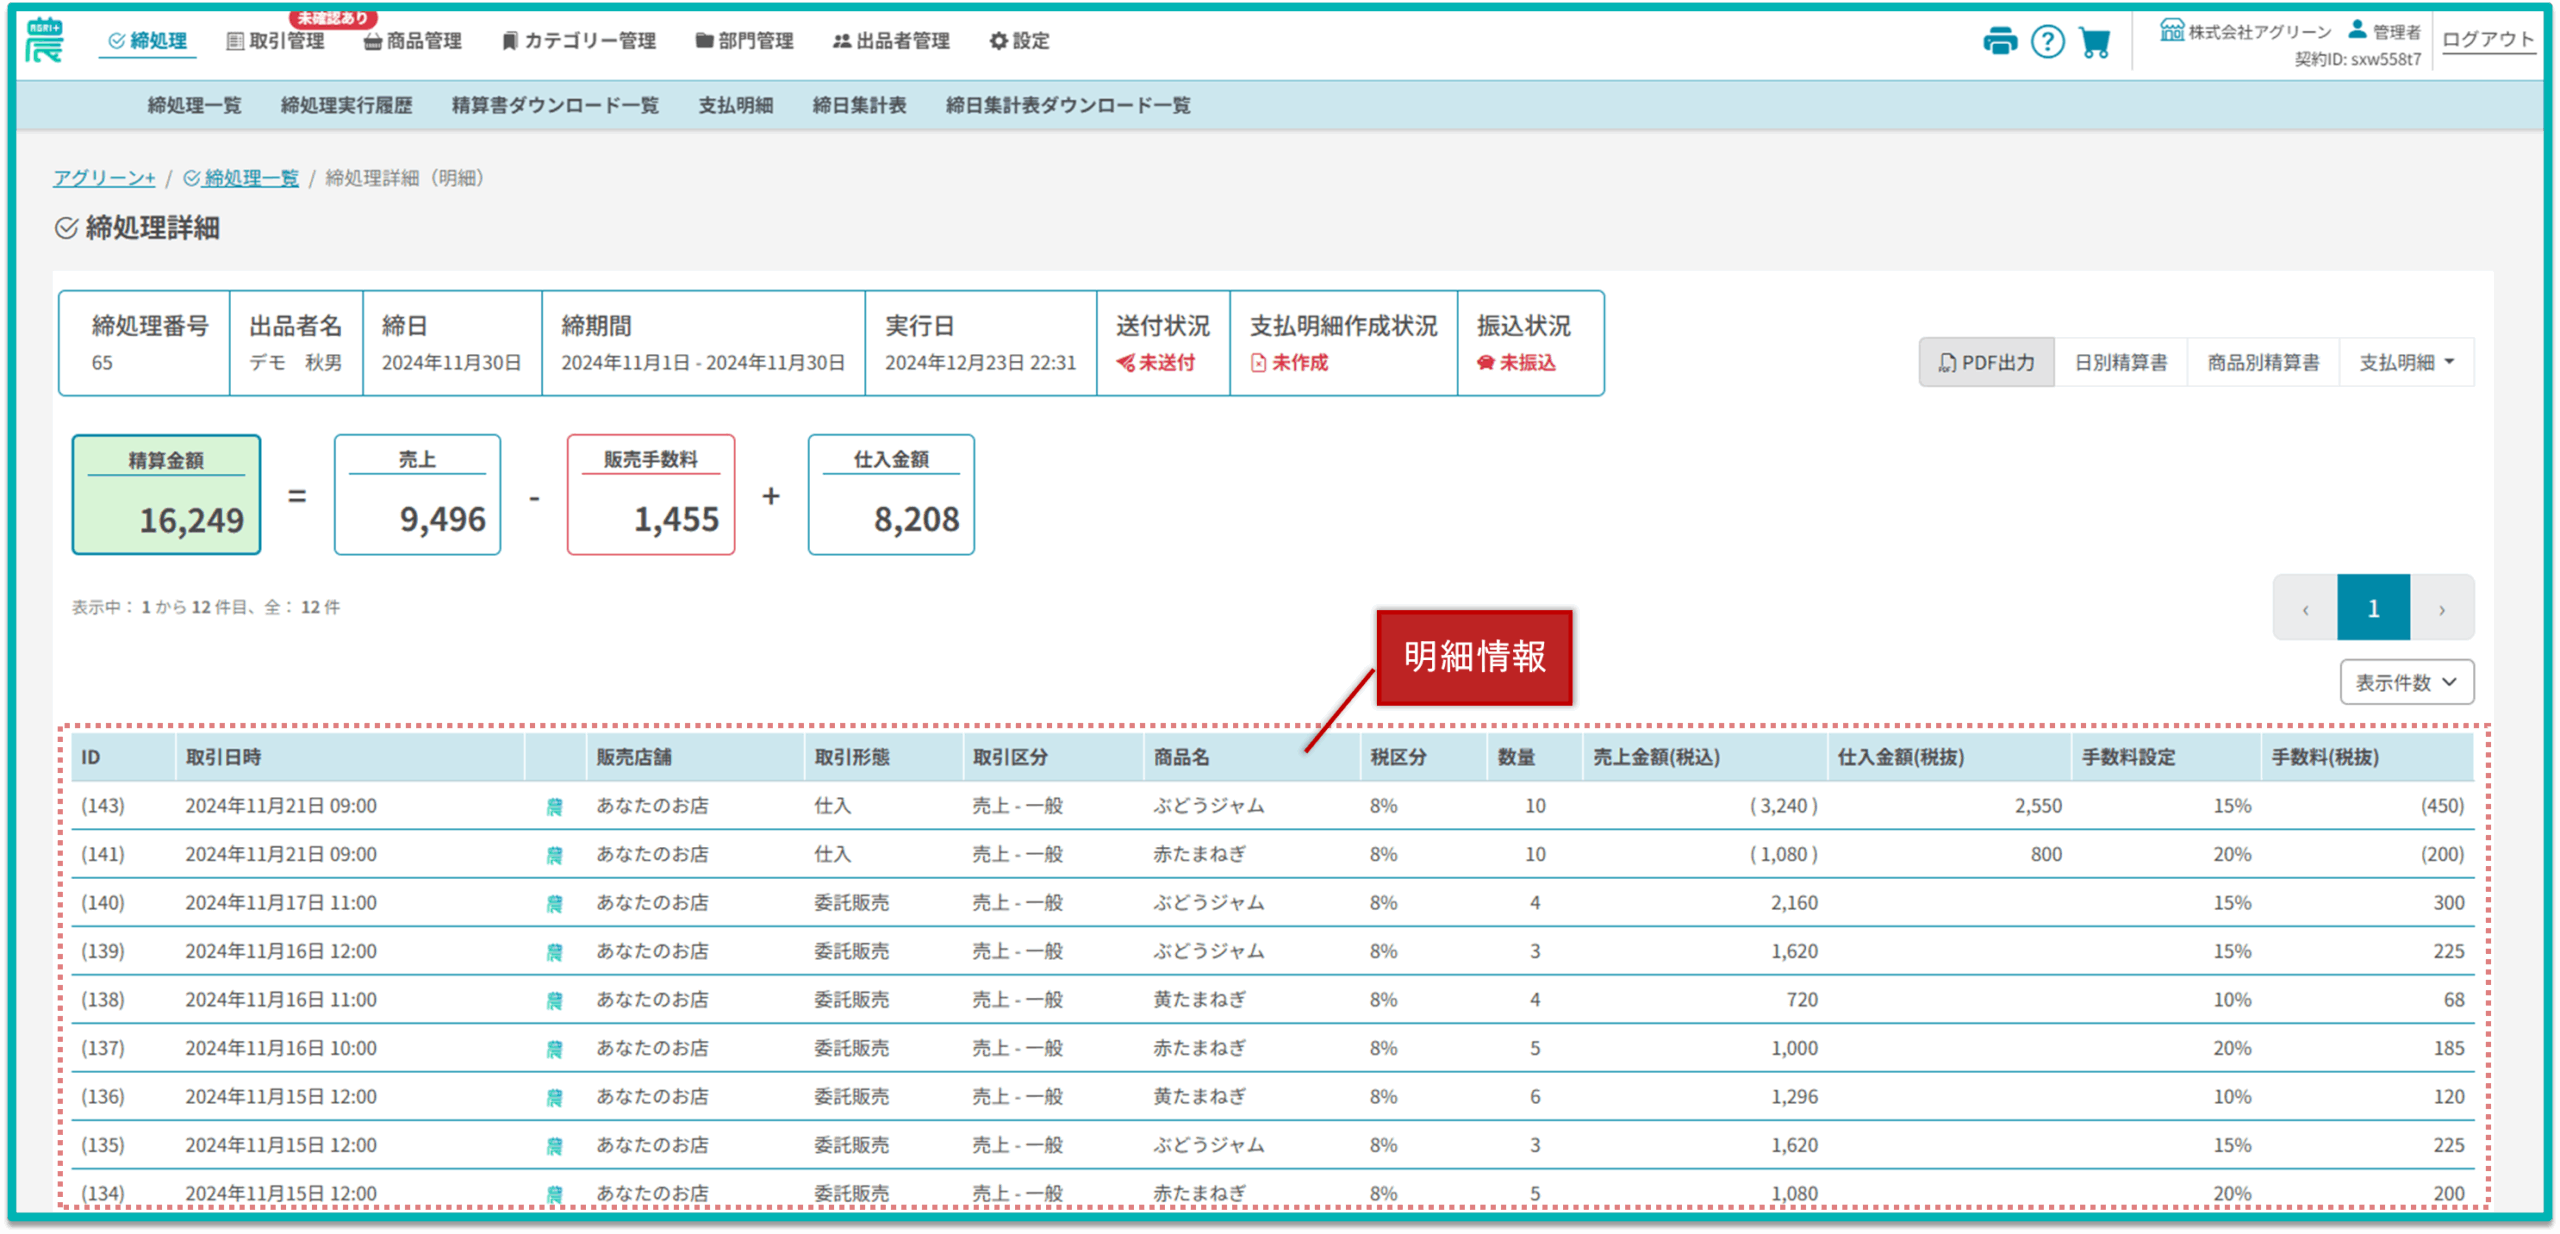This screenshot has height=1234, width=2560.
Task: Click shop icon in row 139
Action: click(554, 953)
